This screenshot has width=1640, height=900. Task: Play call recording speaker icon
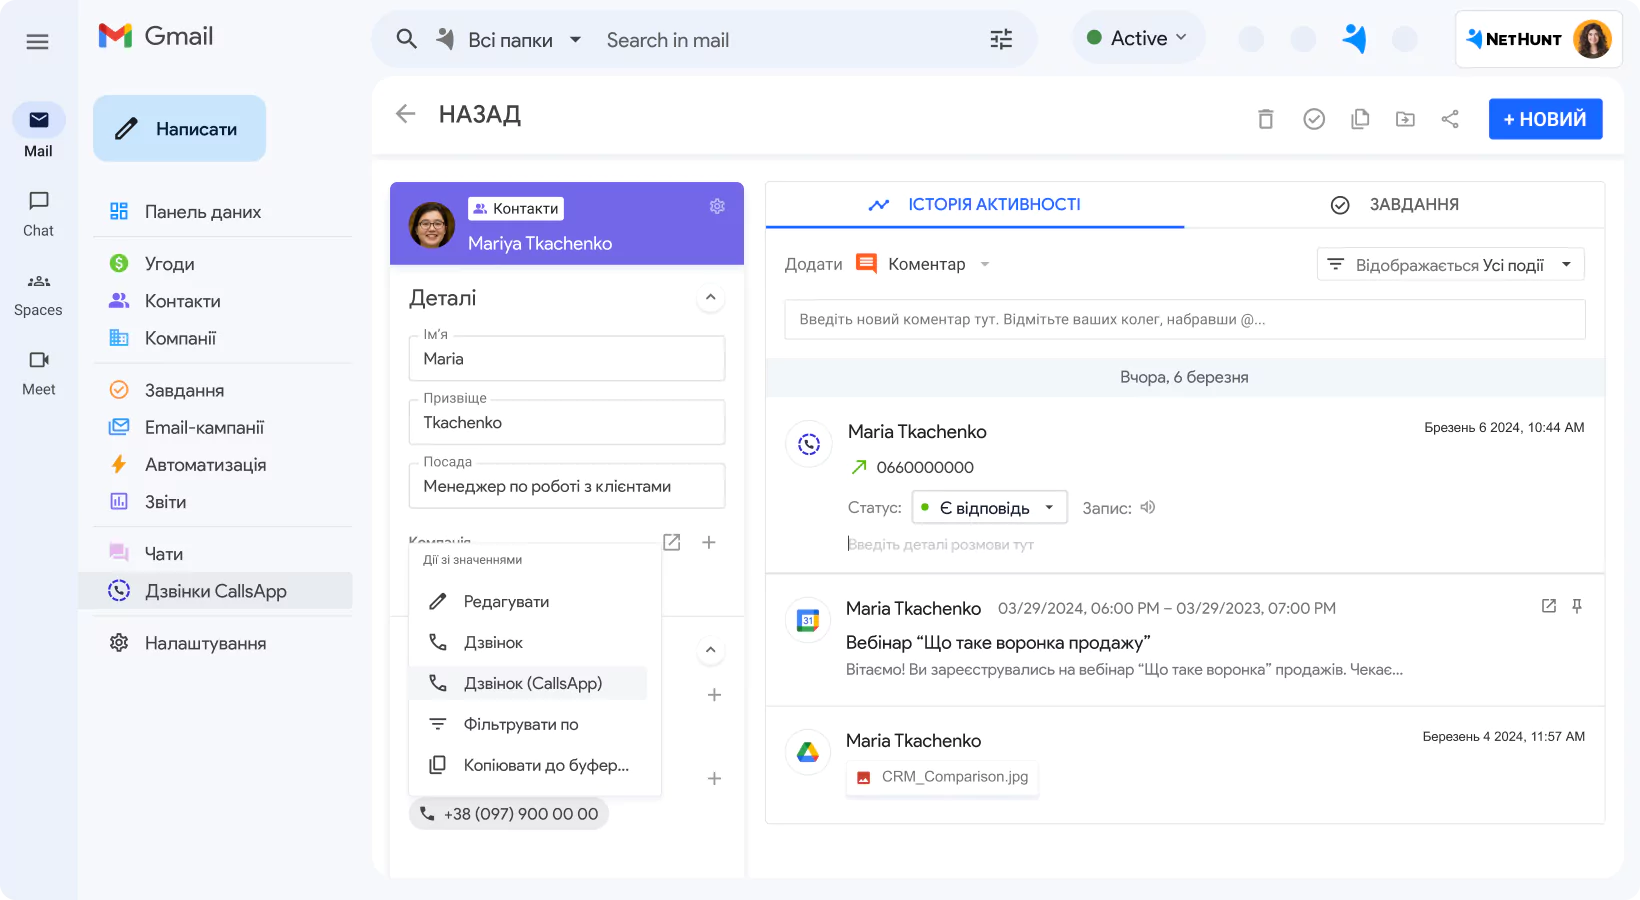(x=1148, y=507)
